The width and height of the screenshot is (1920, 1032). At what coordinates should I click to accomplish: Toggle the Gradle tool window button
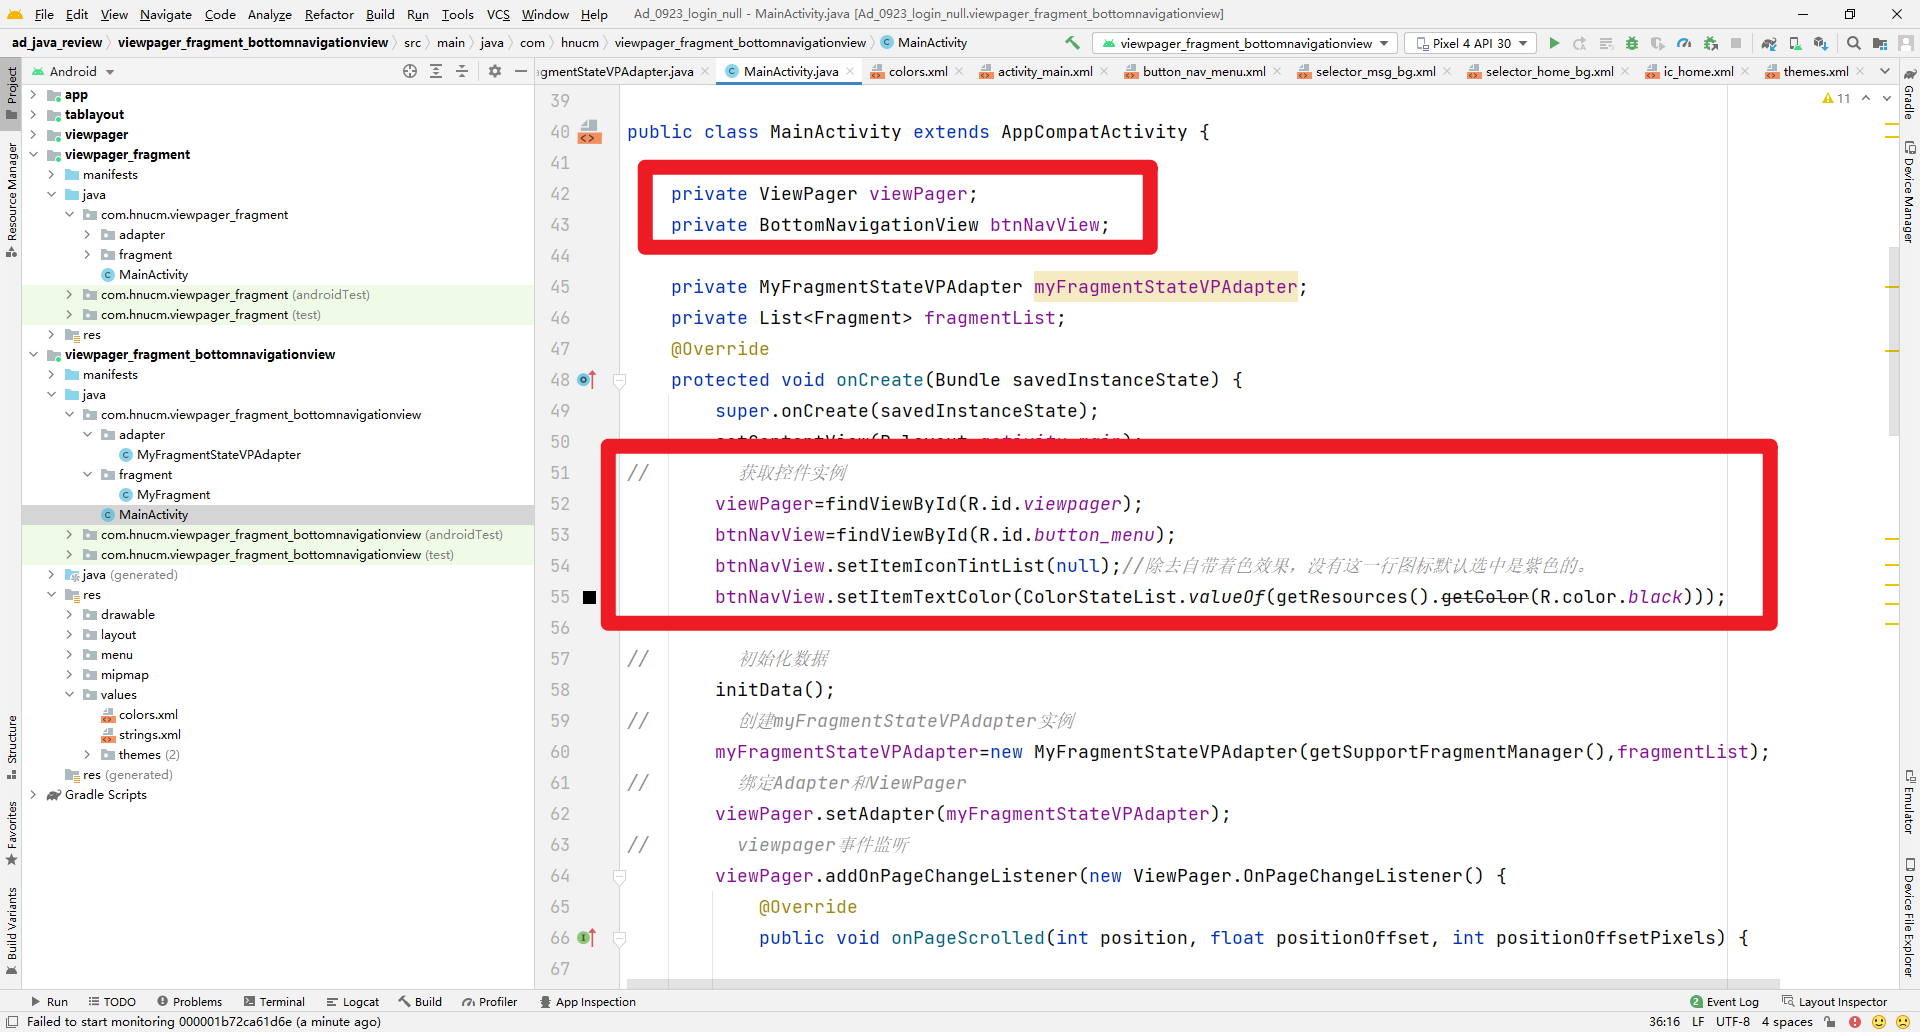pos(1909,95)
